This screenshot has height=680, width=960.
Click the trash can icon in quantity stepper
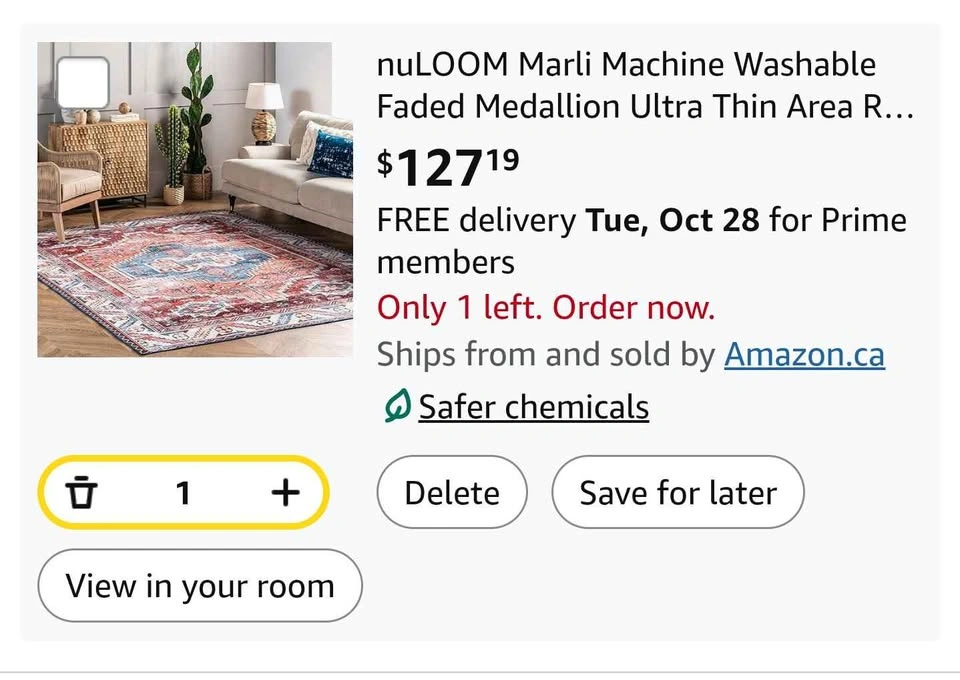[x=82, y=492]
